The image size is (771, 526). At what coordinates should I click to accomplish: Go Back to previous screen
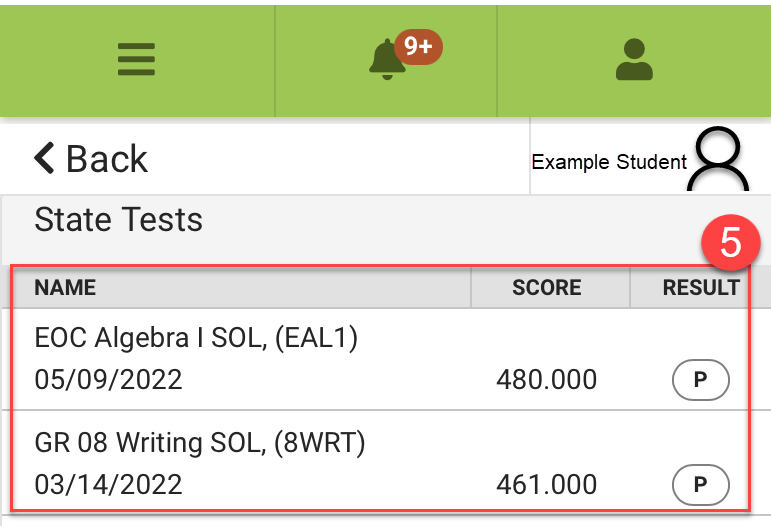coord(91,159)
